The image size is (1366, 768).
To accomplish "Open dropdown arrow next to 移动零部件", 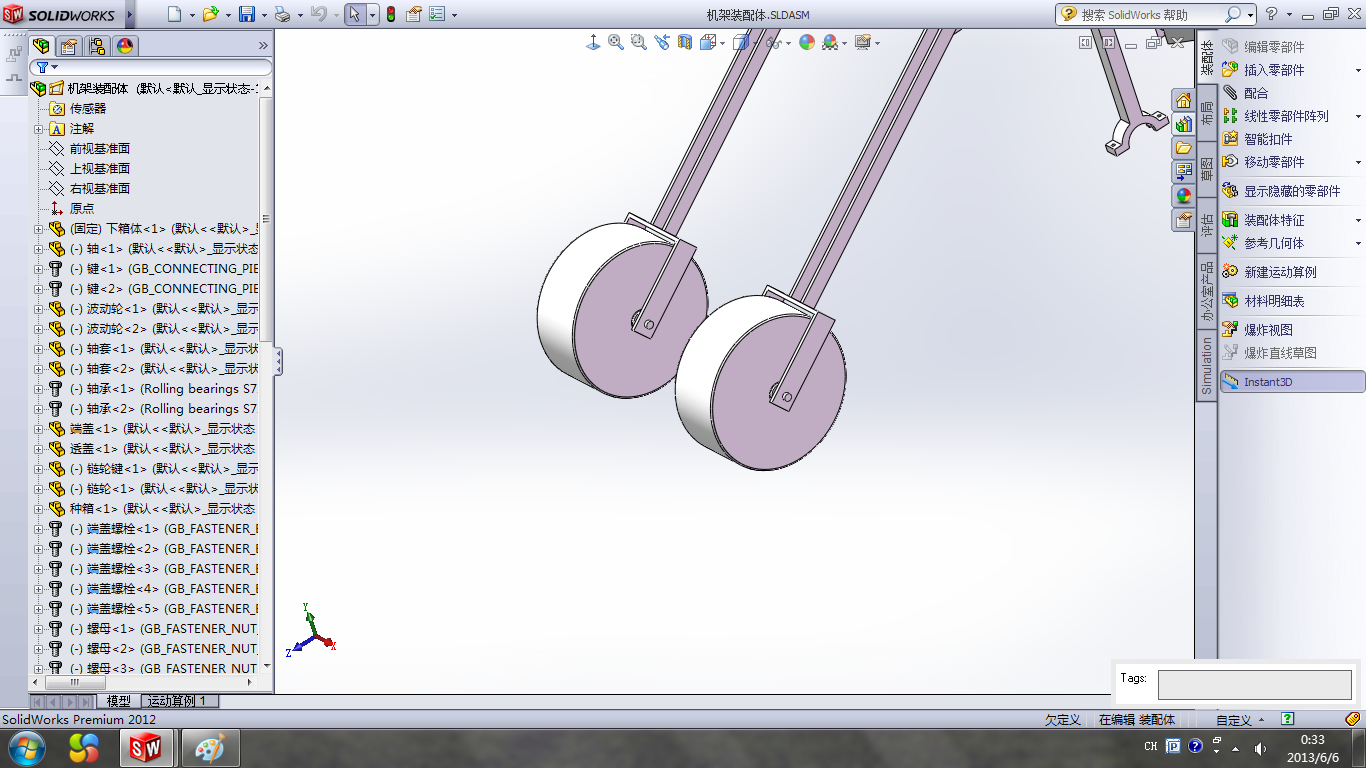I will (x=1358, y=163).
